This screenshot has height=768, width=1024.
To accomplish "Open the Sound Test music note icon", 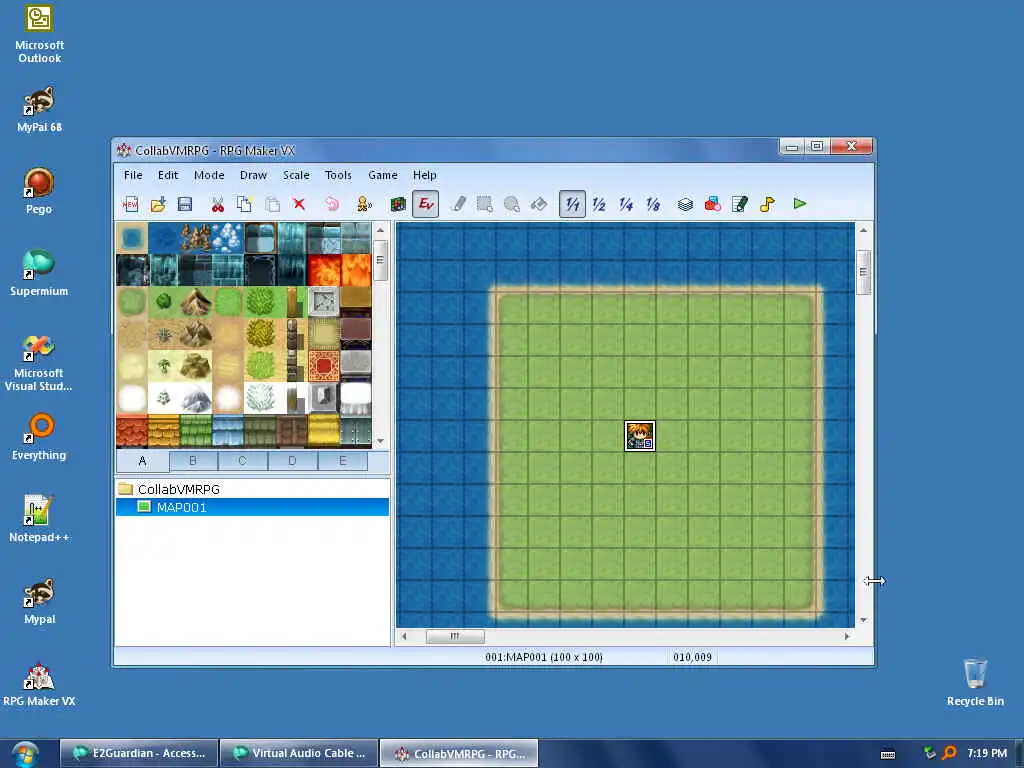I will (x=767, y=204).
